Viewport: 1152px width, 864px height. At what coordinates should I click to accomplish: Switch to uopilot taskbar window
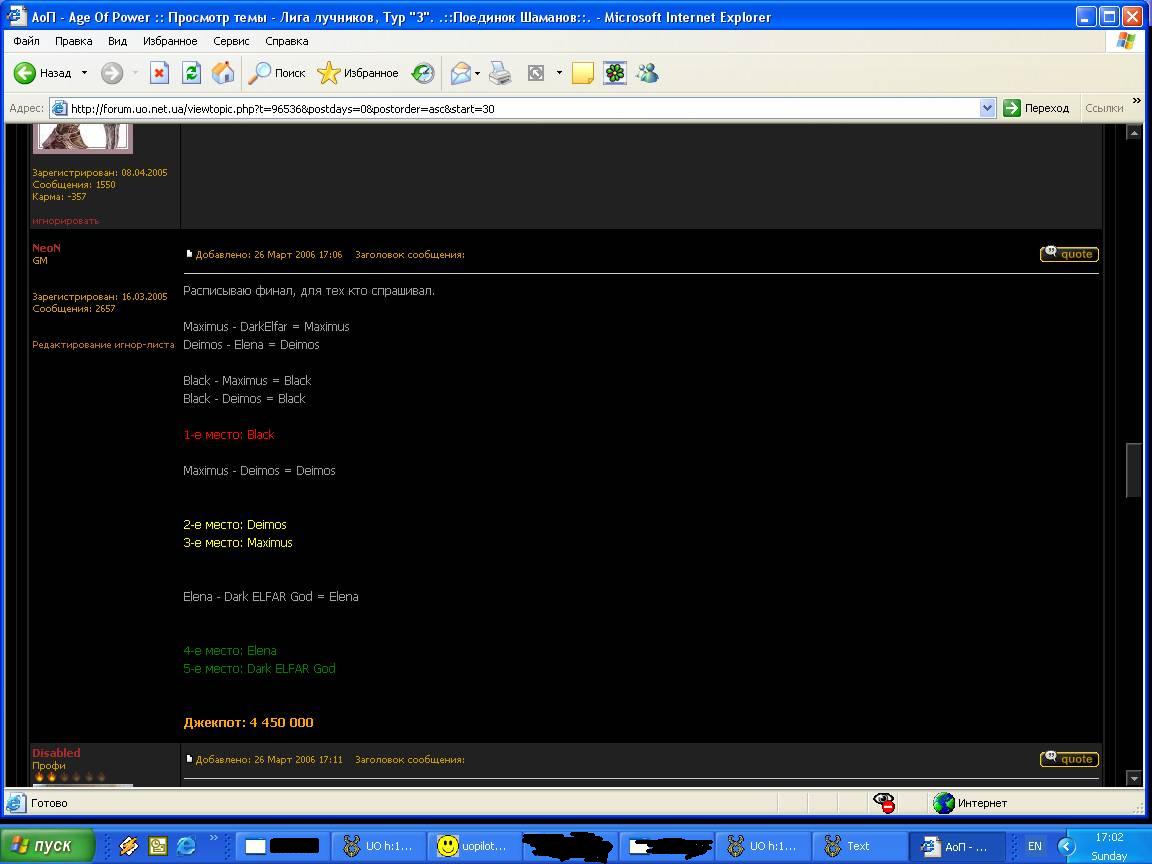[x=472, y=846]
